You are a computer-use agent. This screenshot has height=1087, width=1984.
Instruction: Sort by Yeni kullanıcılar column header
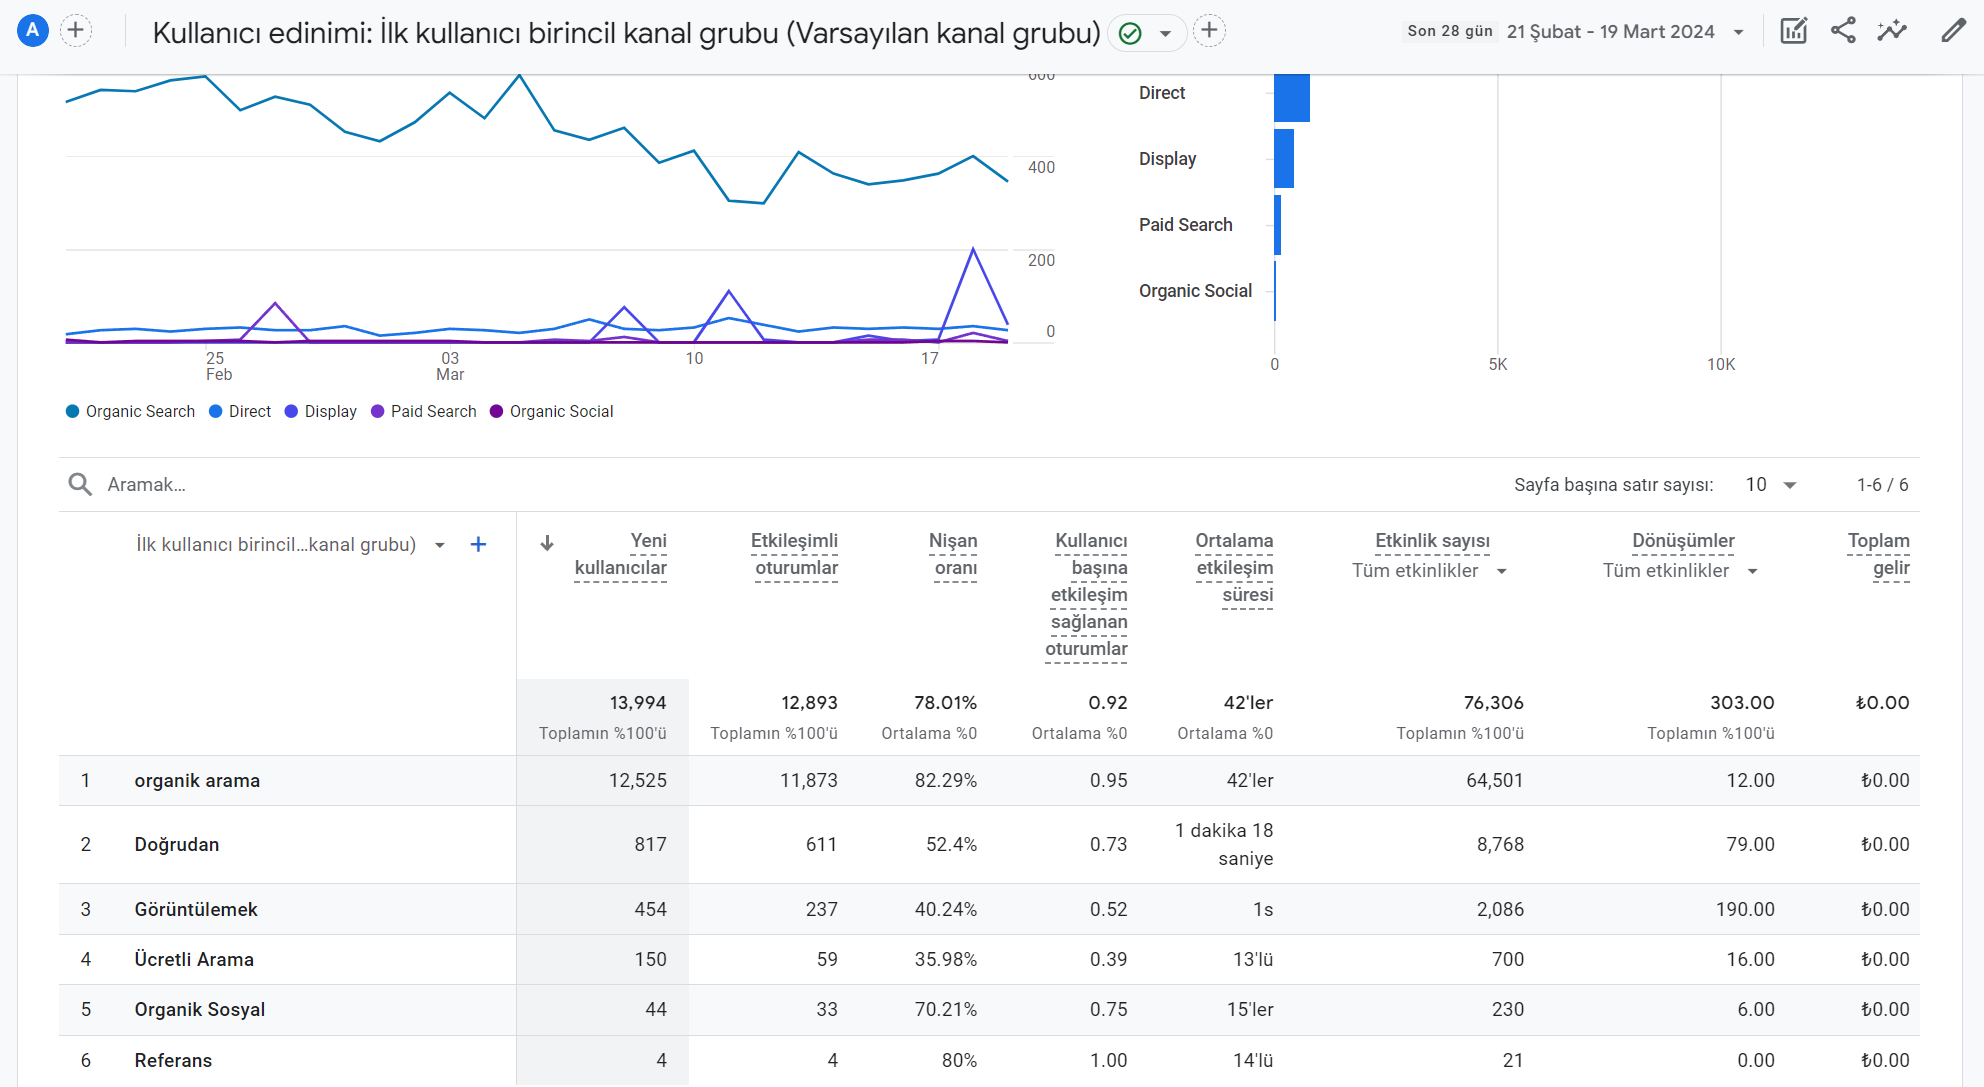pos(621,554)
